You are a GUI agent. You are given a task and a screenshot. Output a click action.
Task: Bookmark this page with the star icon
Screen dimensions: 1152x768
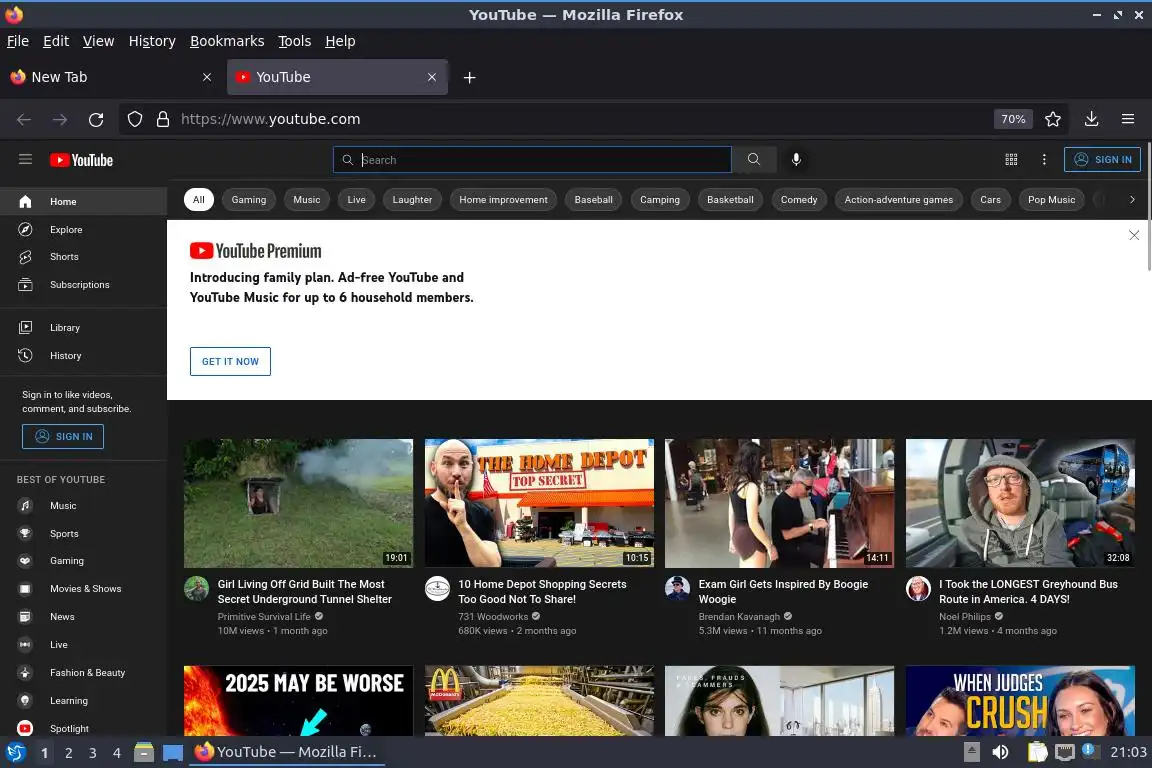[1053, 119]
